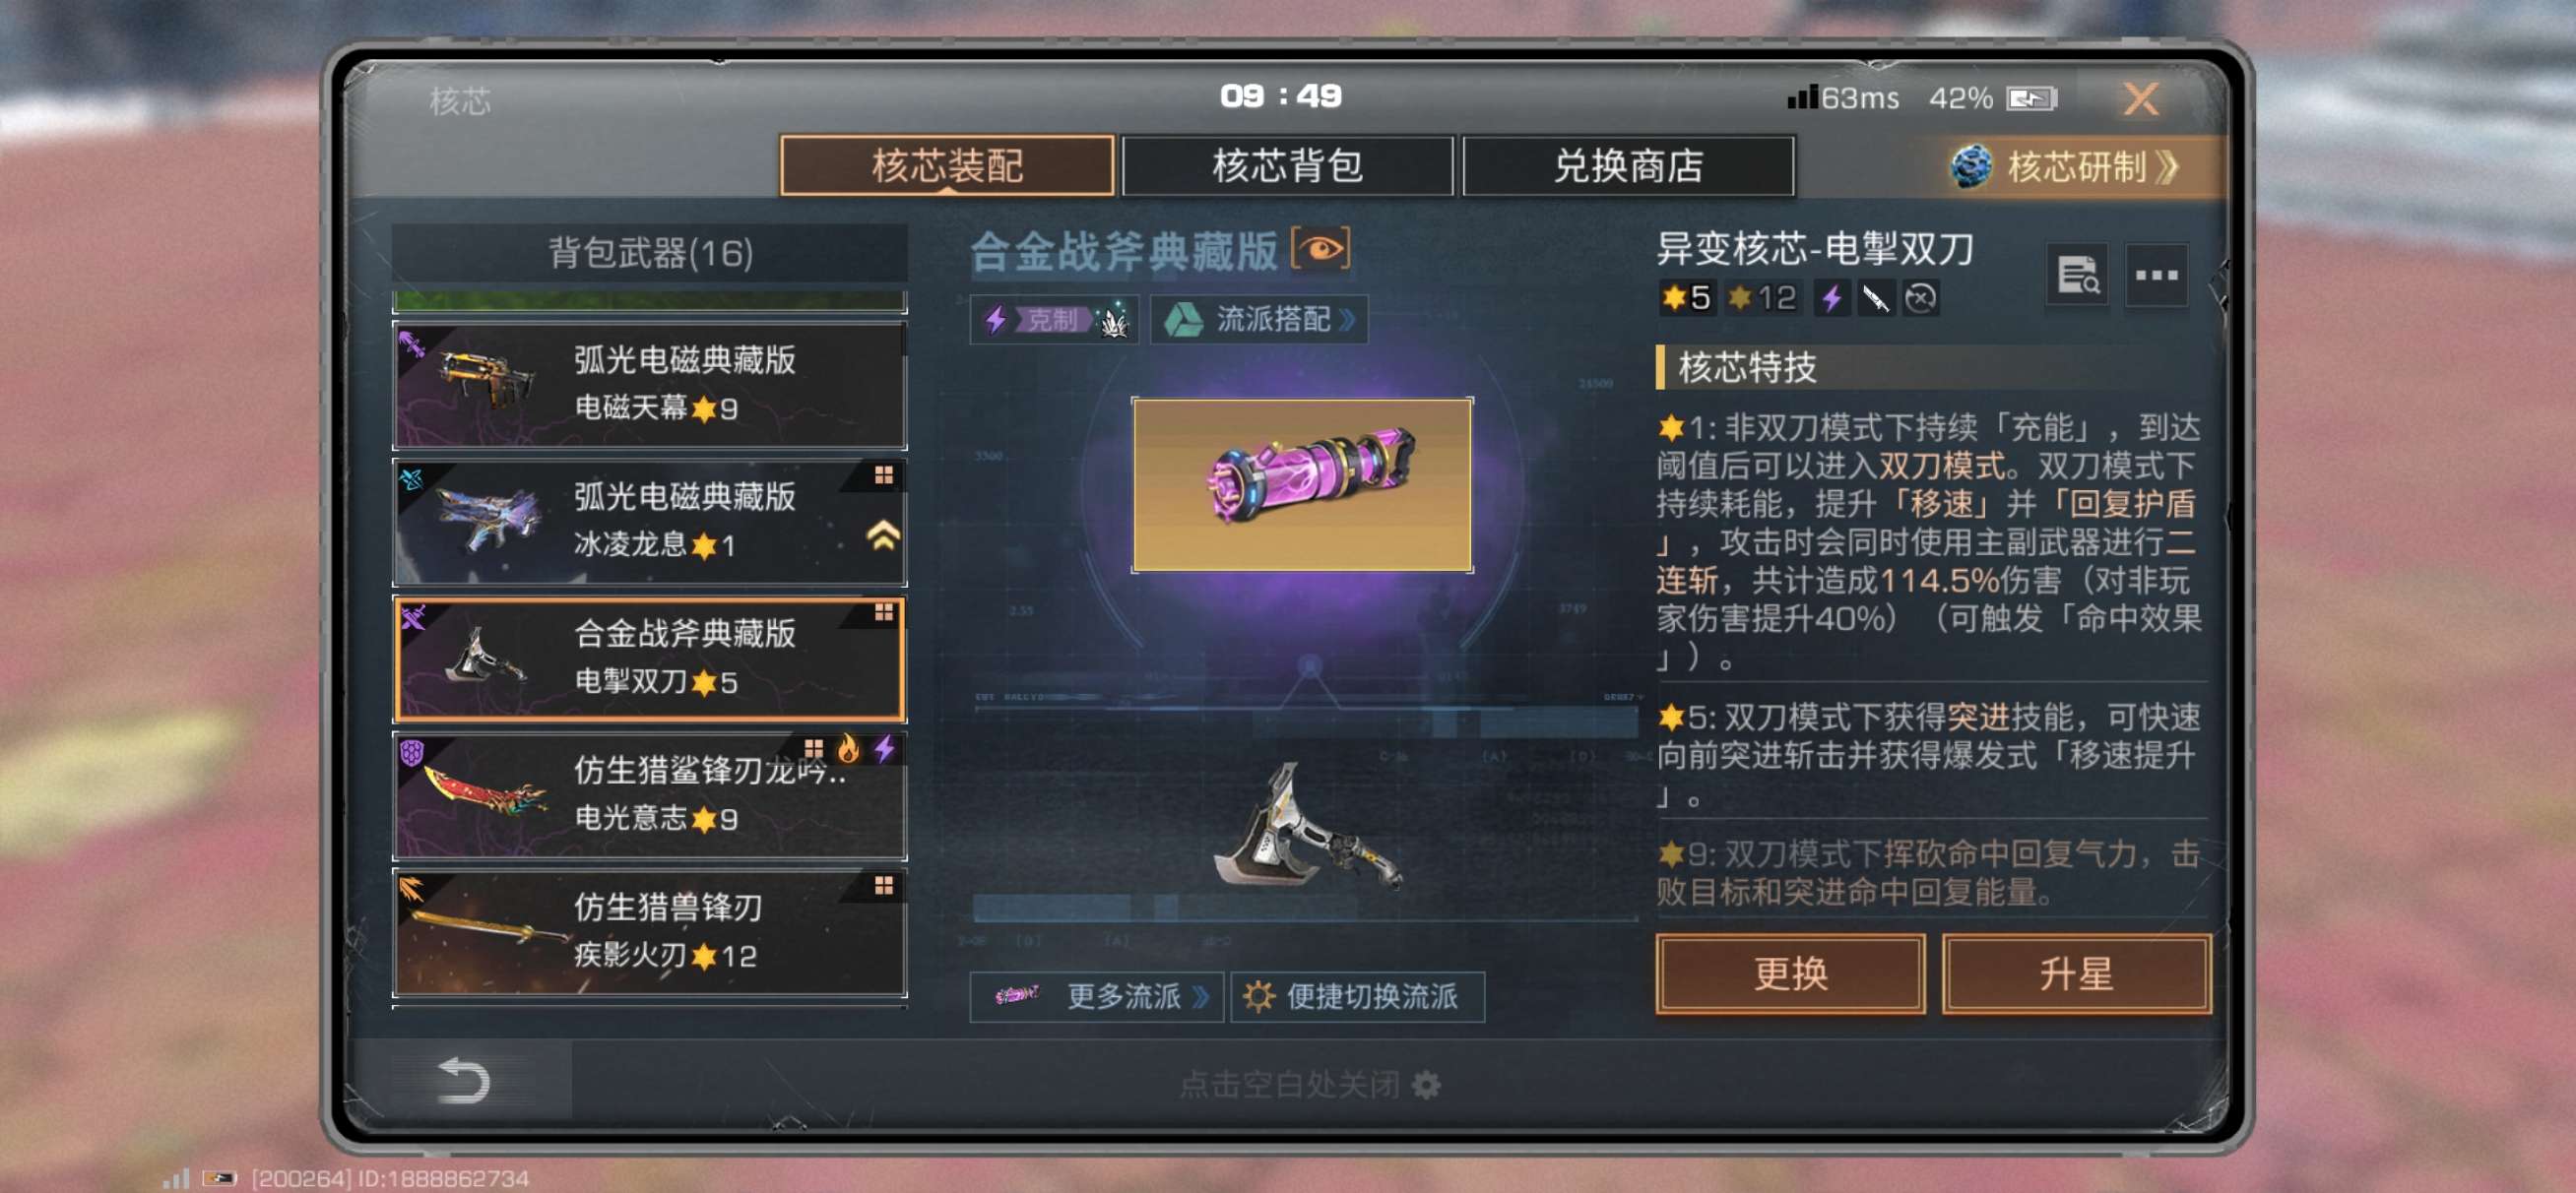This screenshot has width=2576, height=1193.
Task: Click the lightning element icon under 电掣双刀
Action: click(x=1831, y=298)
